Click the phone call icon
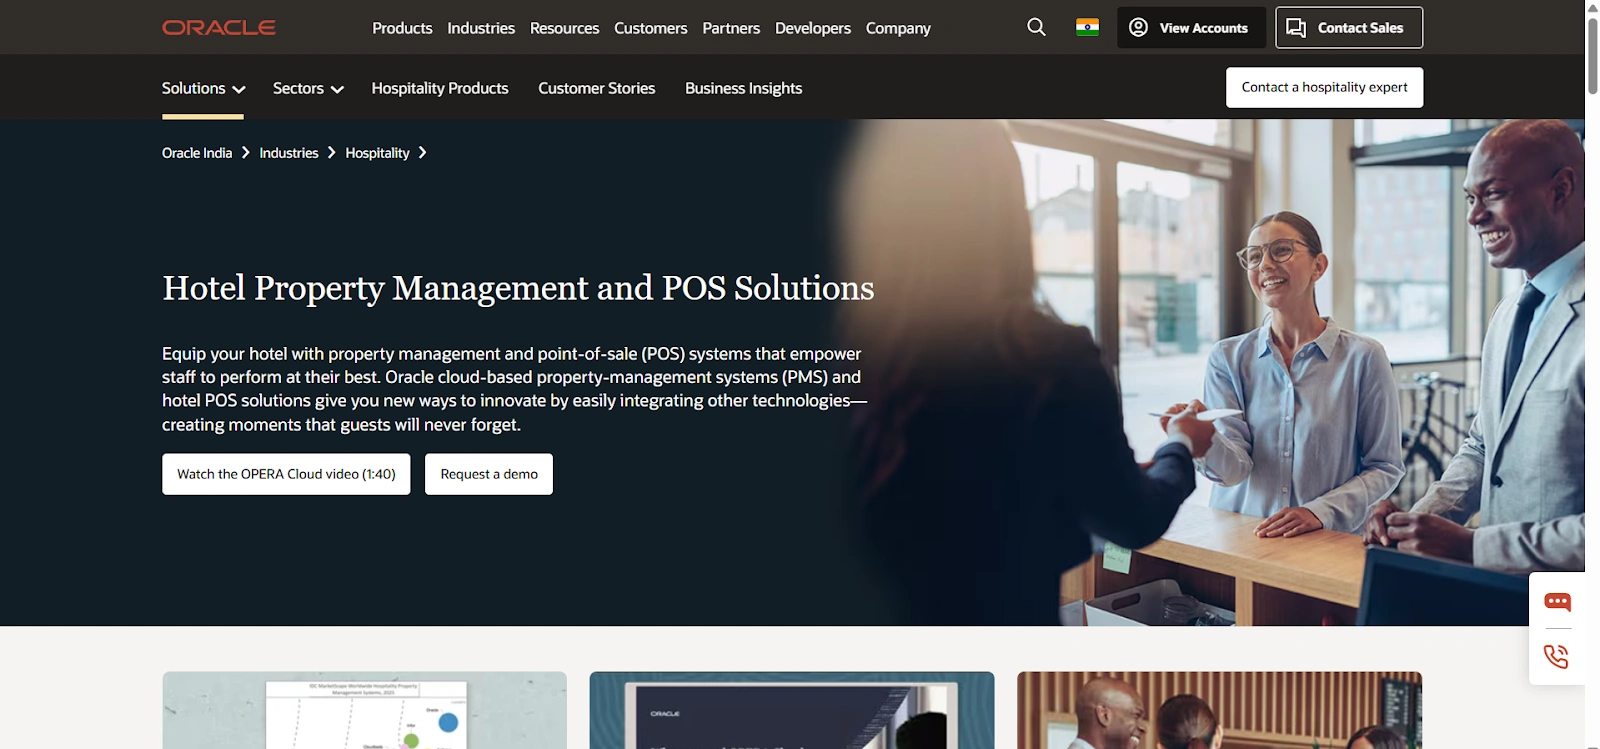1600x749 pixels. click(x=1557, y=656)
